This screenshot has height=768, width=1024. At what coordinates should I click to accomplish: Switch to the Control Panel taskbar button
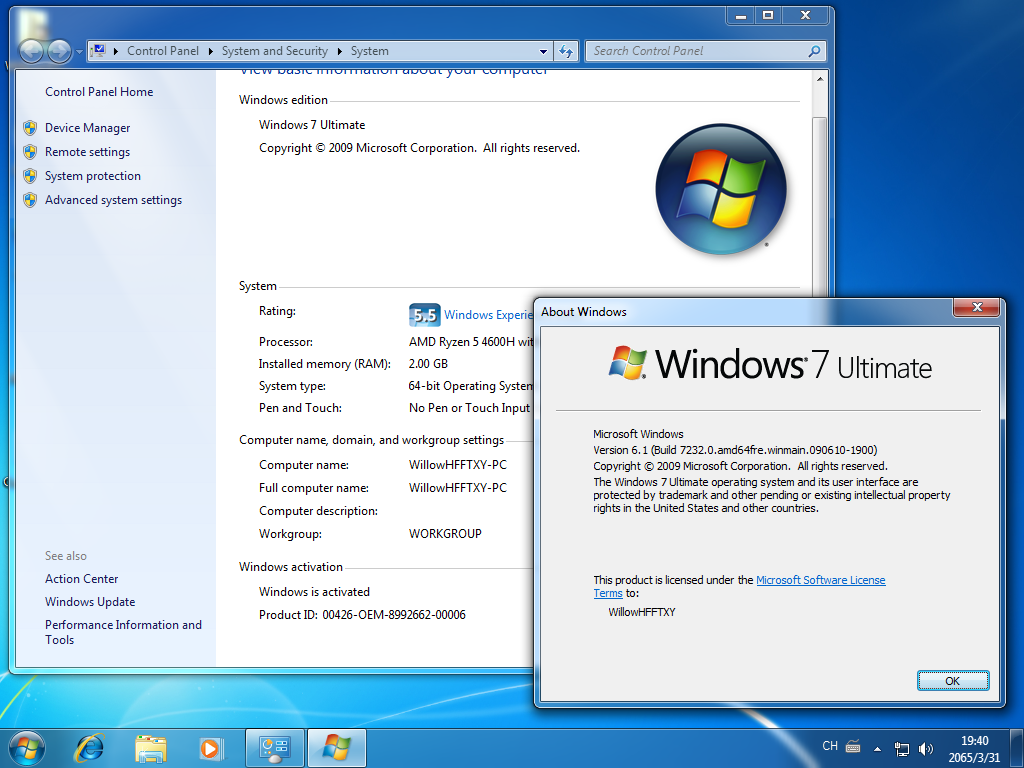tap(275, 748)
